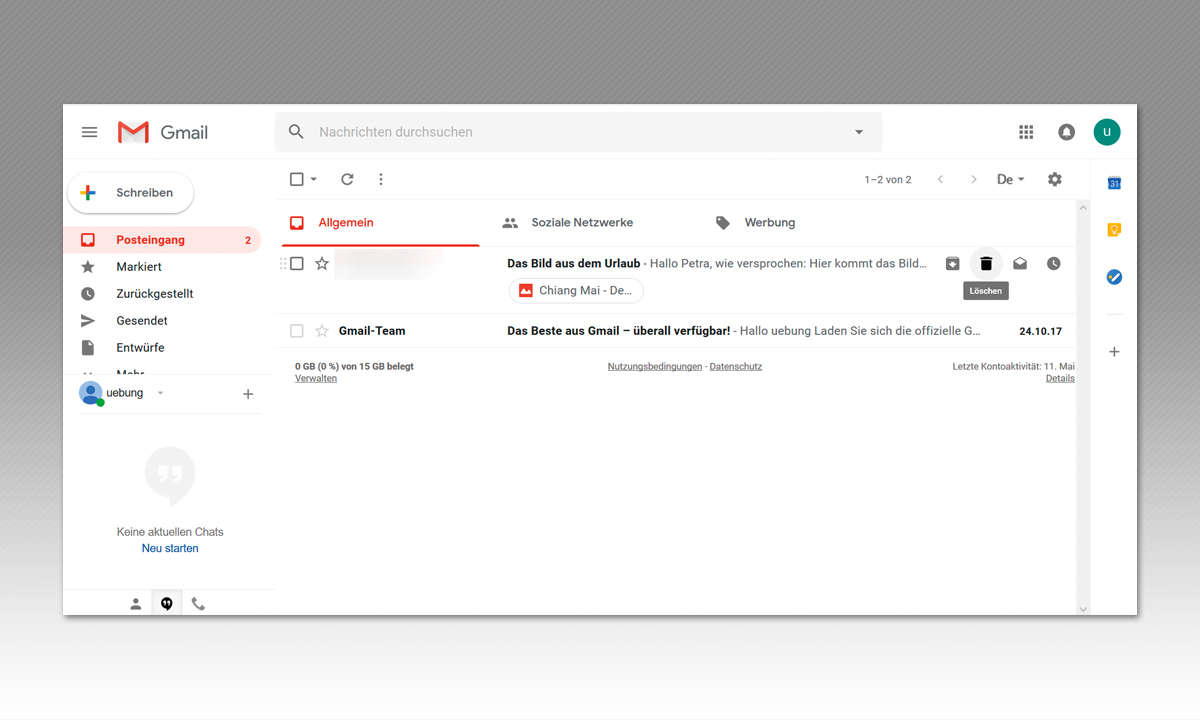
Task: Click the 'Nachrichten durchsuchen' search field
Action: pos(580,132)
